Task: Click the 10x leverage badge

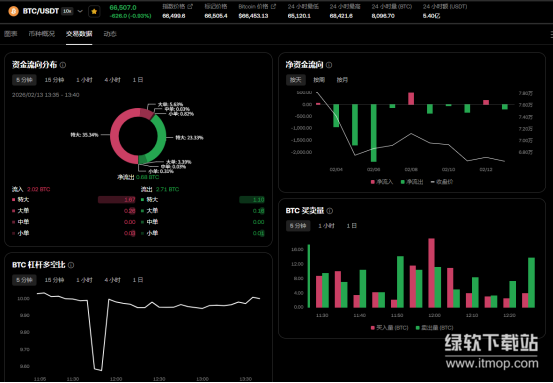Action: tap(67, 11)
